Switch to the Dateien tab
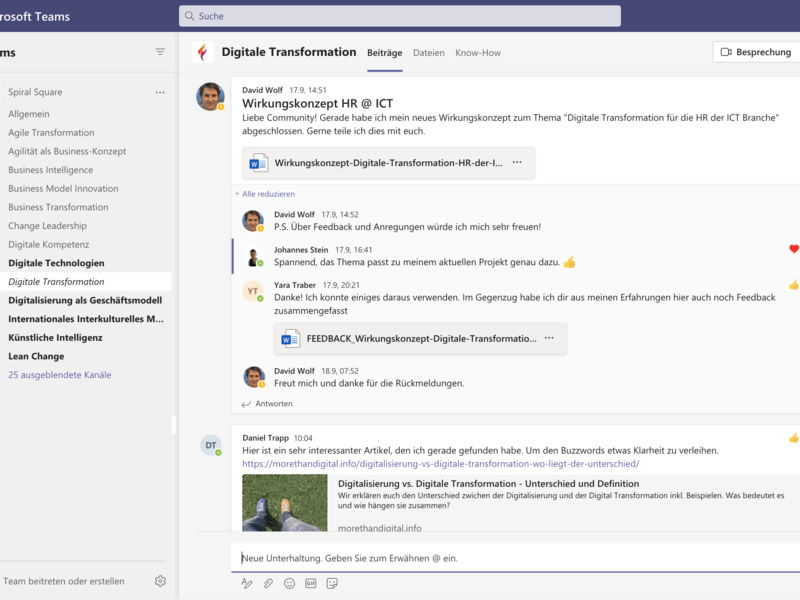The image size is (800, 600). (x=428, y=52)
